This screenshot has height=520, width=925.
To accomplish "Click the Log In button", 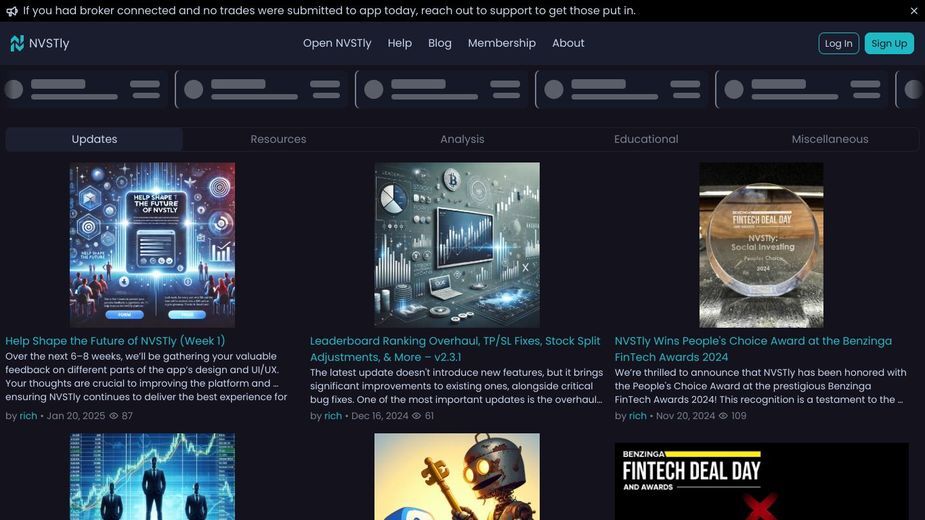I will [838, 43].
